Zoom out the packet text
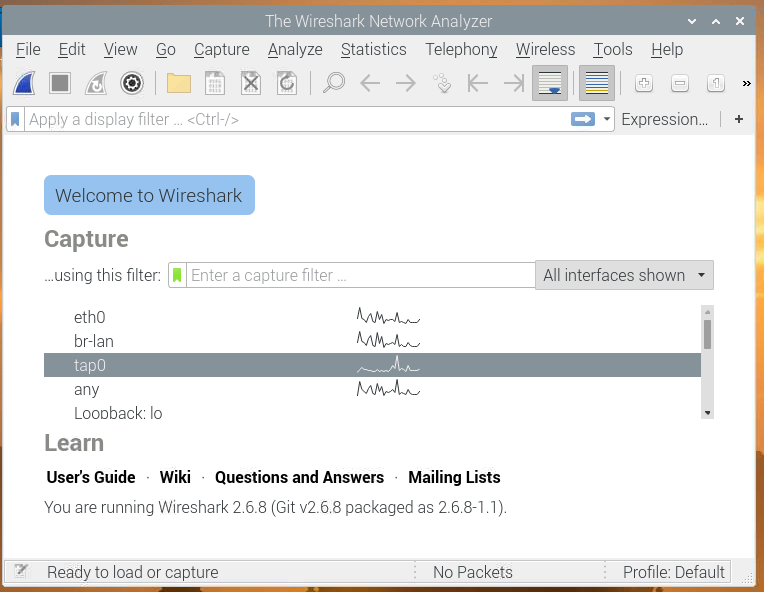Viewport: 764px width, 592px height. (x=680, y=83)
